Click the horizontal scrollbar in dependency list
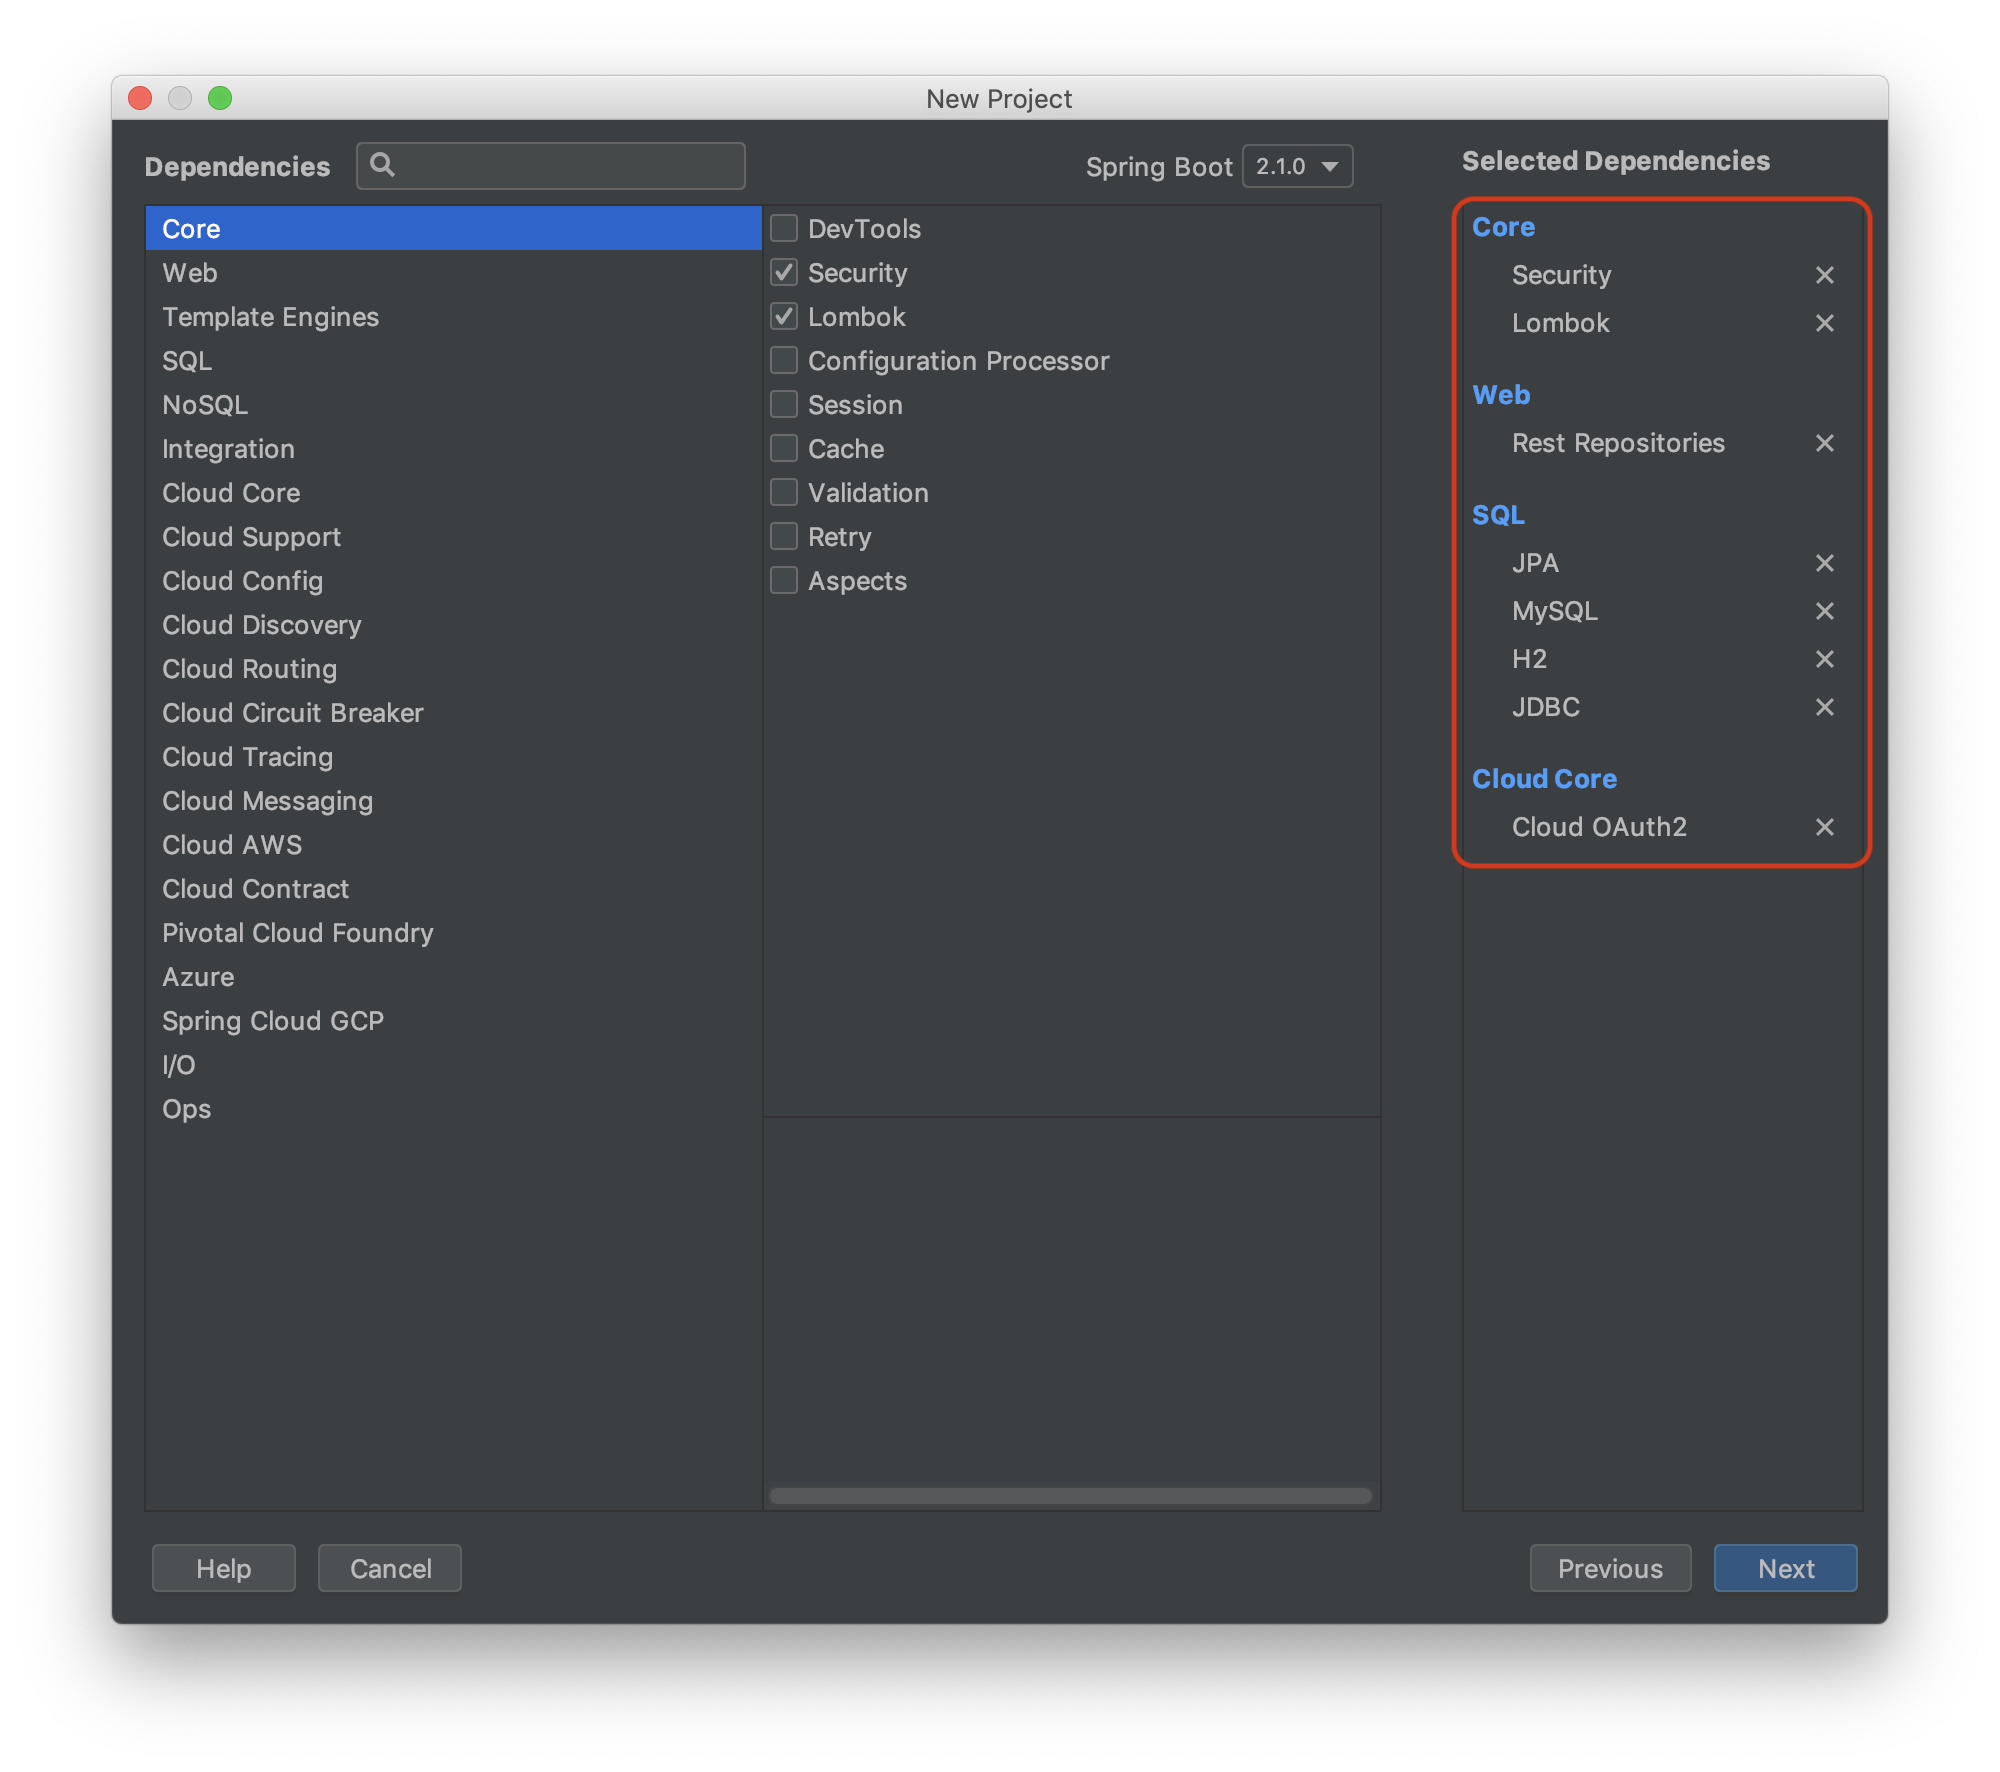 (x=1070, y=1495)
